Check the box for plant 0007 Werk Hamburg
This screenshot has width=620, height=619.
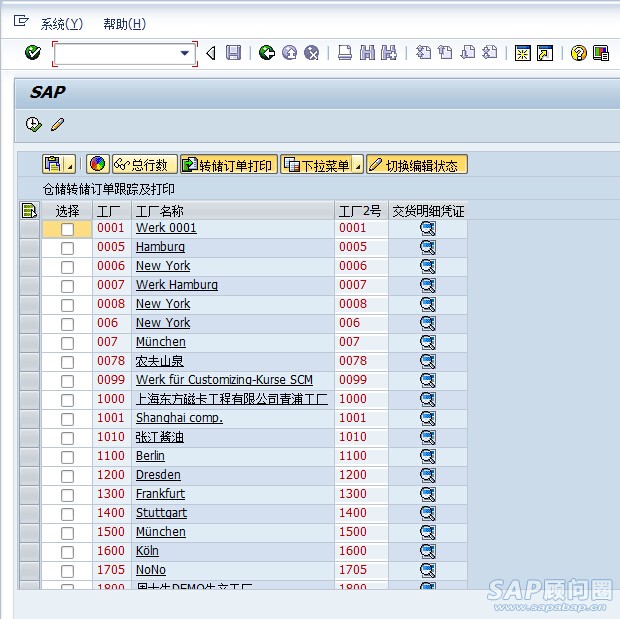click(x=67, y=286)
